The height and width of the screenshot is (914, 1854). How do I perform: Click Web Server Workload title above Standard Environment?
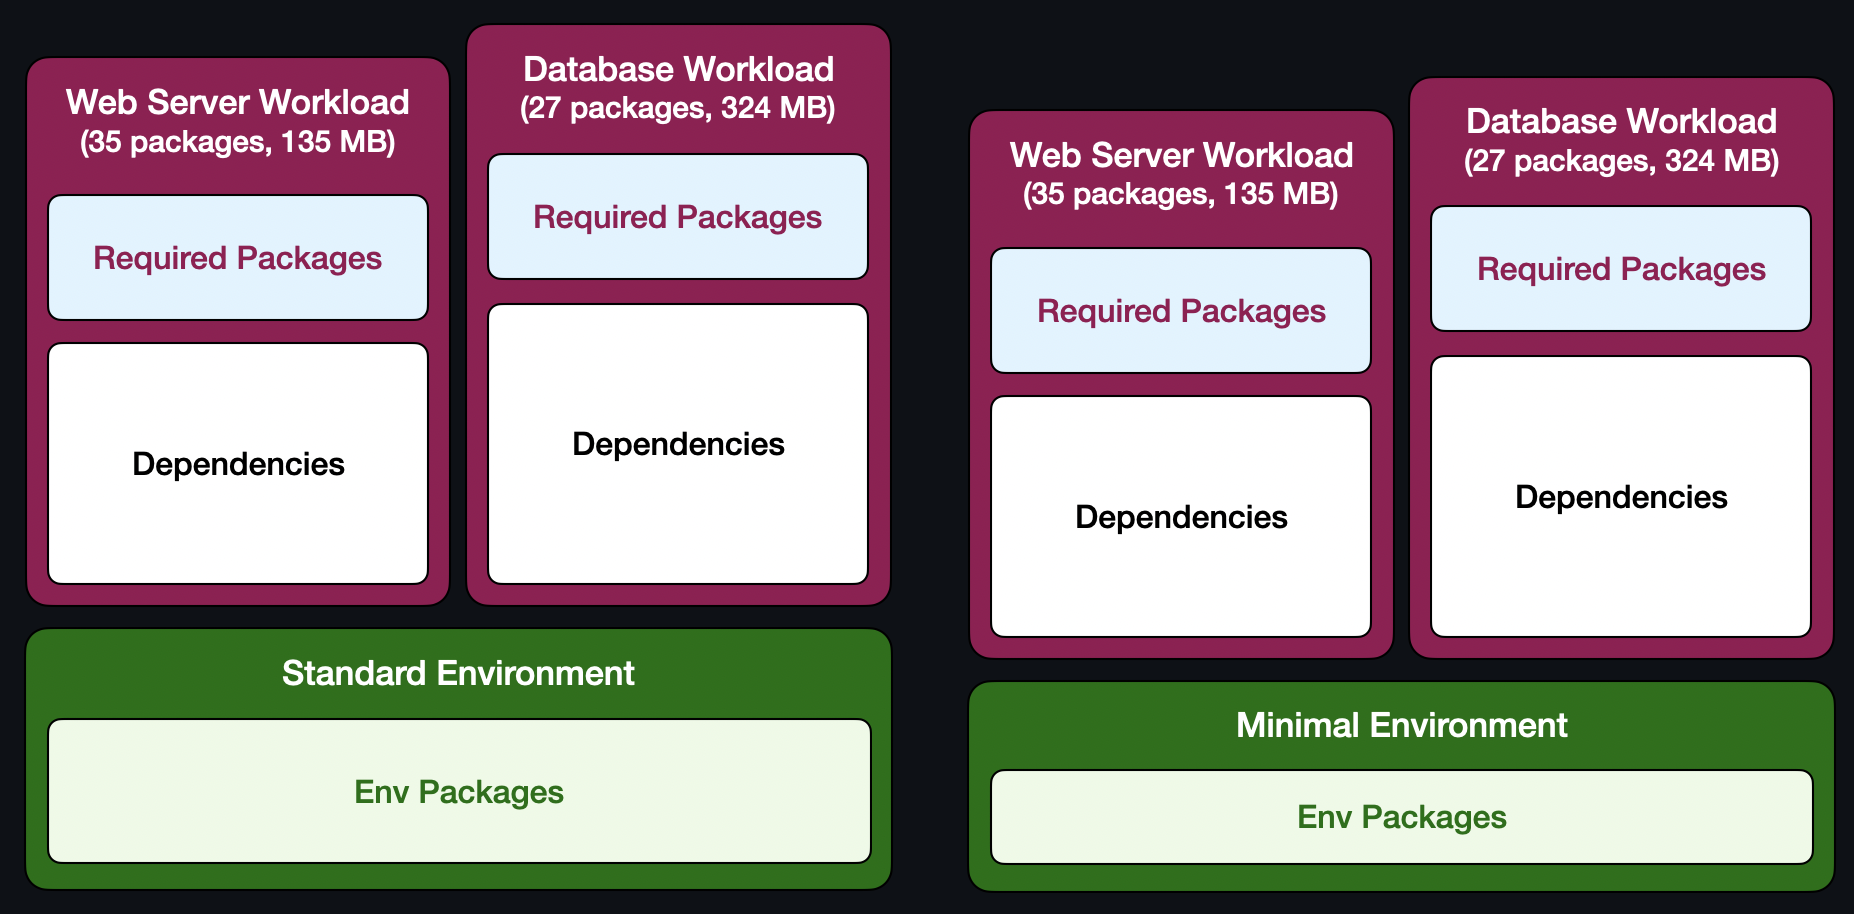click(238, 102)
